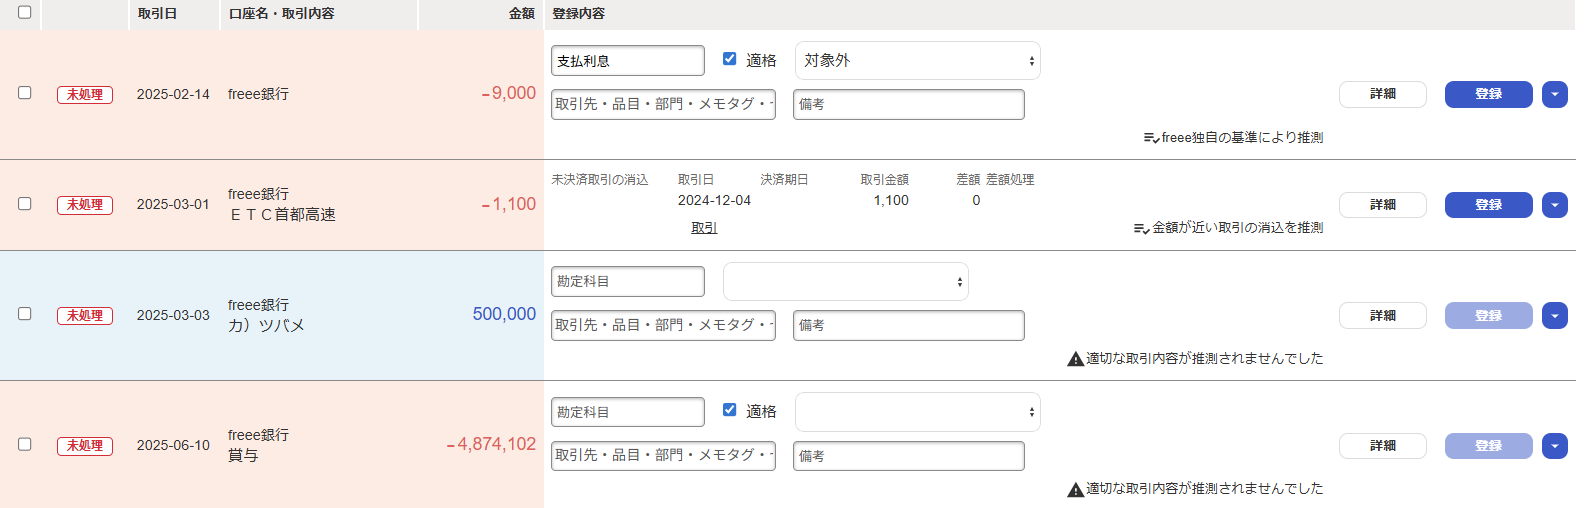1595x508 pixels.
Task: Click the blue arrow button in 賞与 row
Action: [1554, 446]
